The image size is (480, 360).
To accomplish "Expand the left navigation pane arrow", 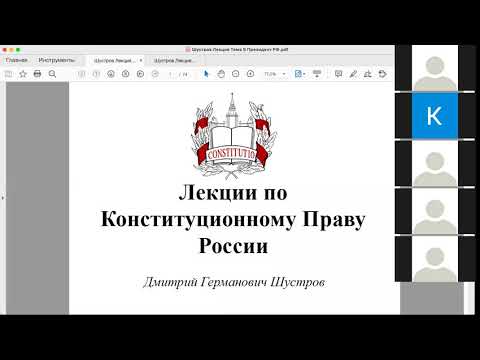I will tap(2, 198).
